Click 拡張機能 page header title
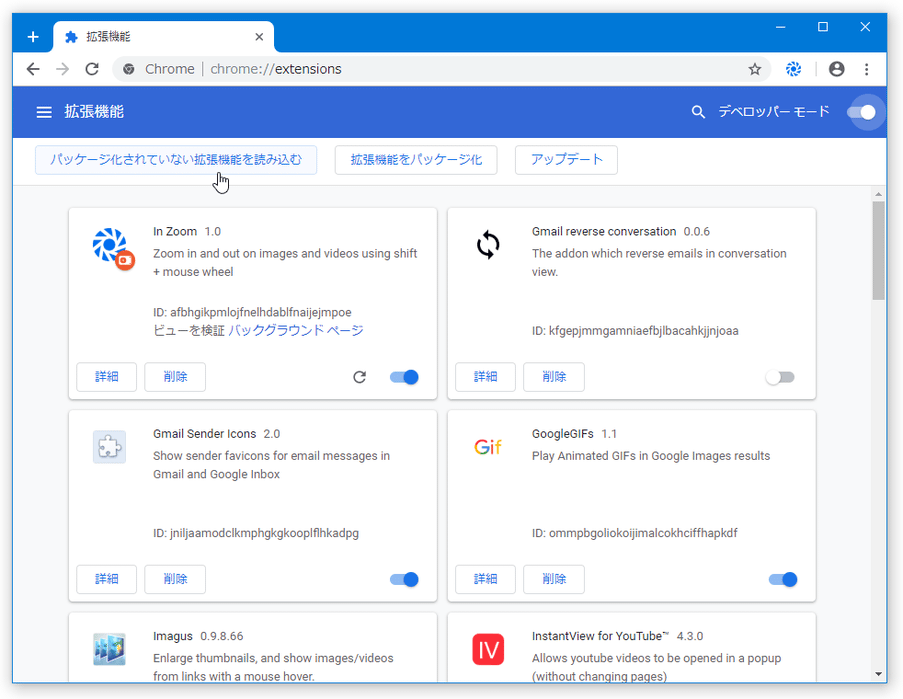The width and height of the screenshot is (903, 699). click(x=94, y=112)
